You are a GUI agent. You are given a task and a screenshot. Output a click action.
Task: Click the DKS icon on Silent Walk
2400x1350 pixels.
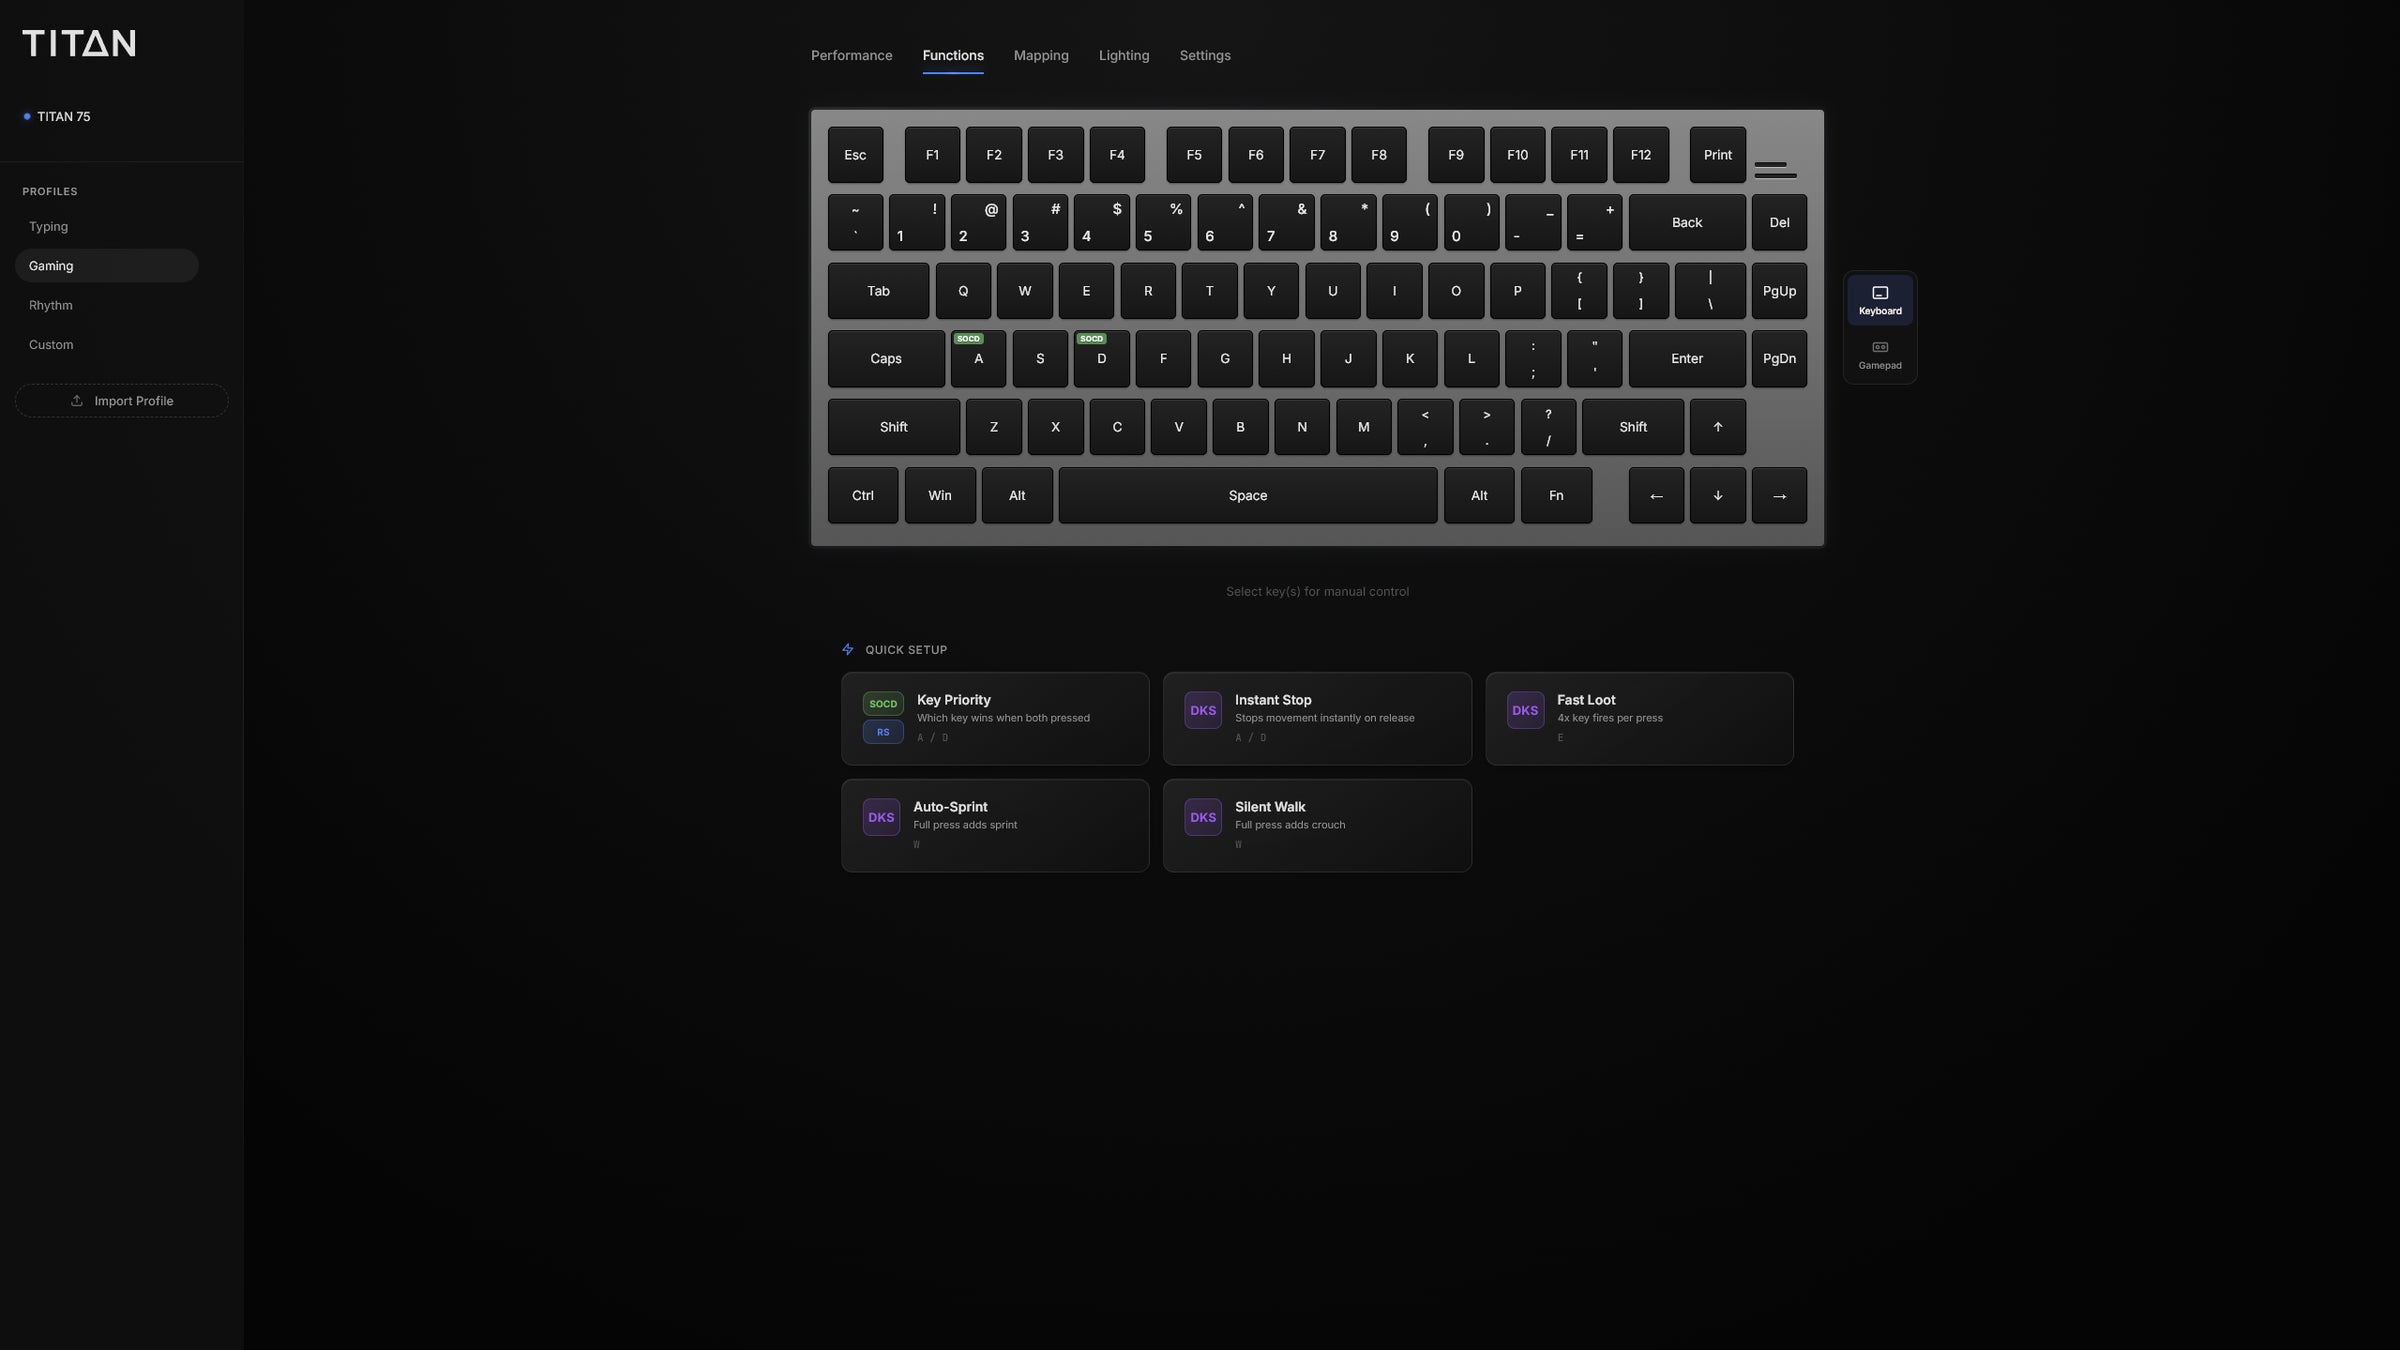tap(1203, 818)
